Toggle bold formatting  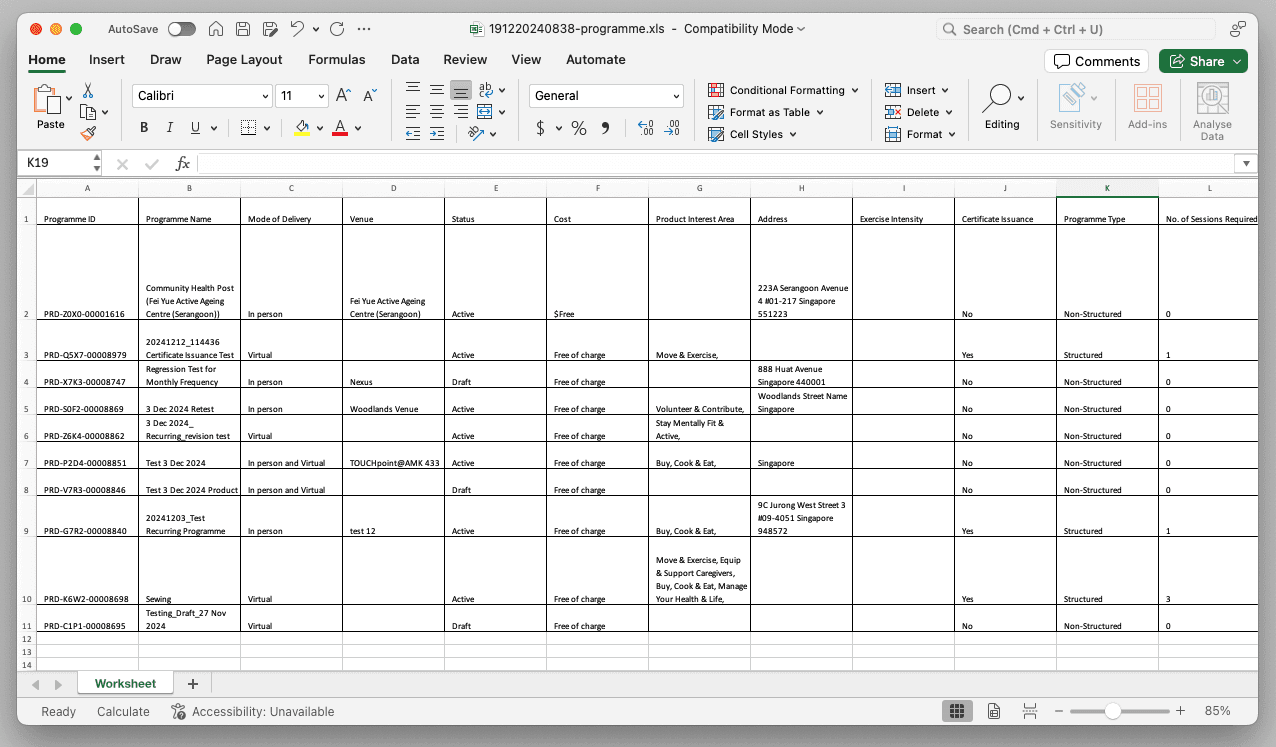[x=144, y=128]
